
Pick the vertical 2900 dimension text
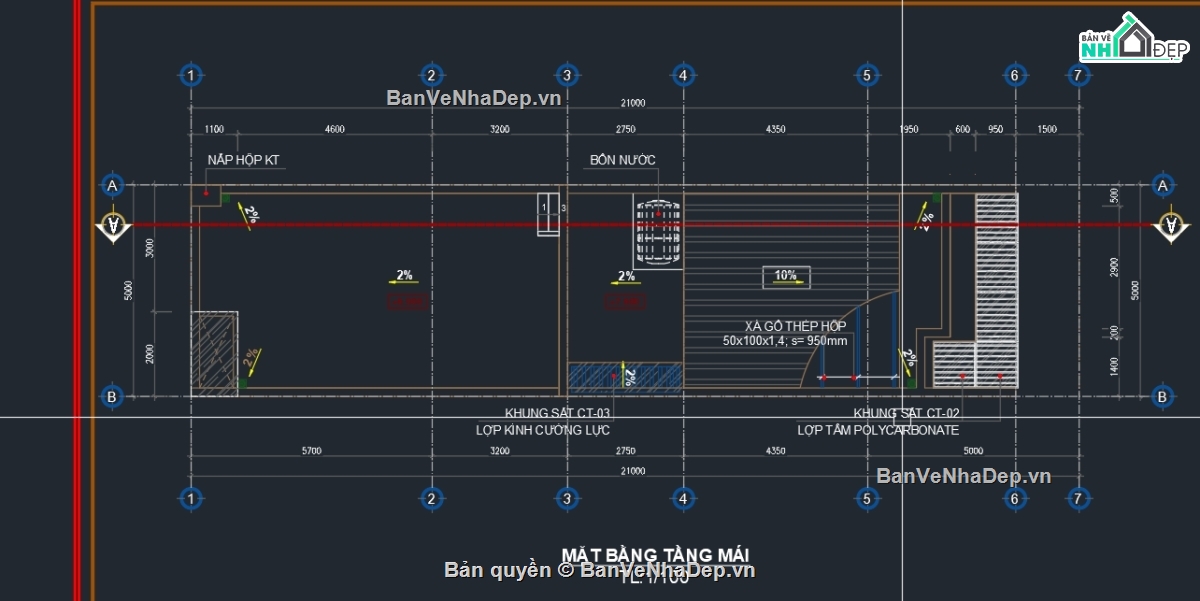point(1115,268)
